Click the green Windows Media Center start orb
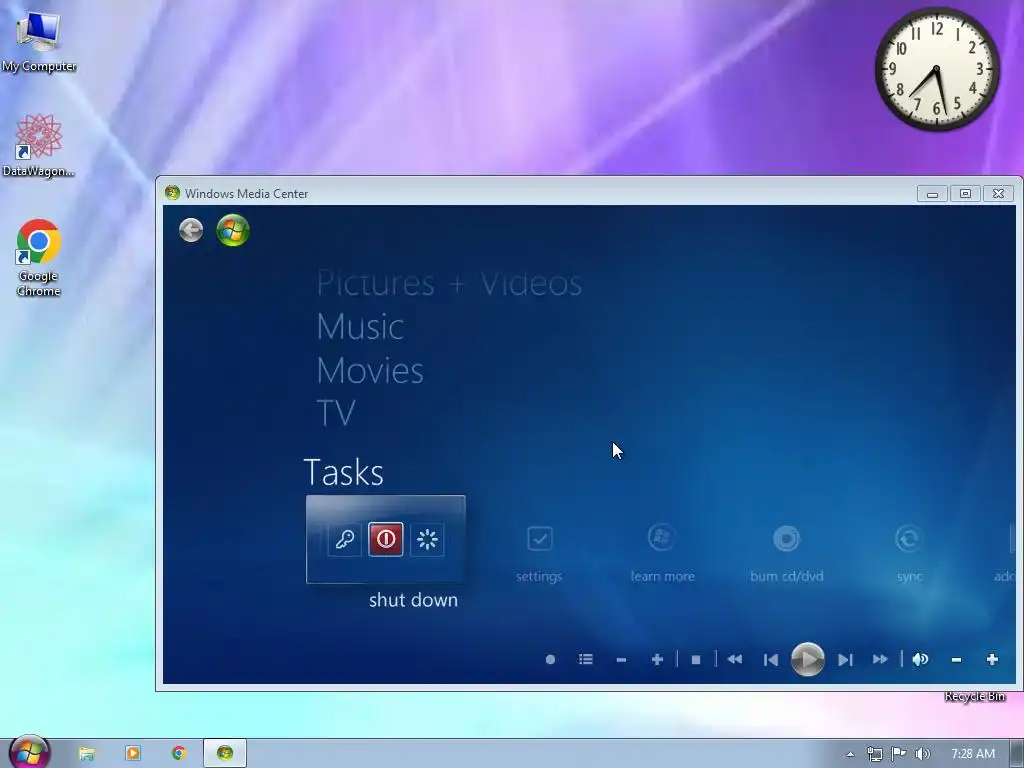 pyautogui.click(x=233, y=230)
